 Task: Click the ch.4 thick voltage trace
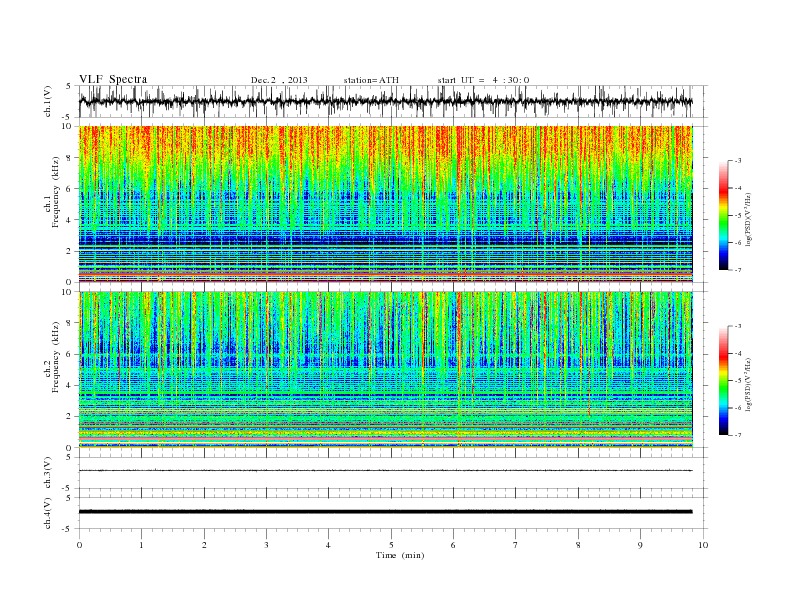pyautogui.click(x=385, y=512)
